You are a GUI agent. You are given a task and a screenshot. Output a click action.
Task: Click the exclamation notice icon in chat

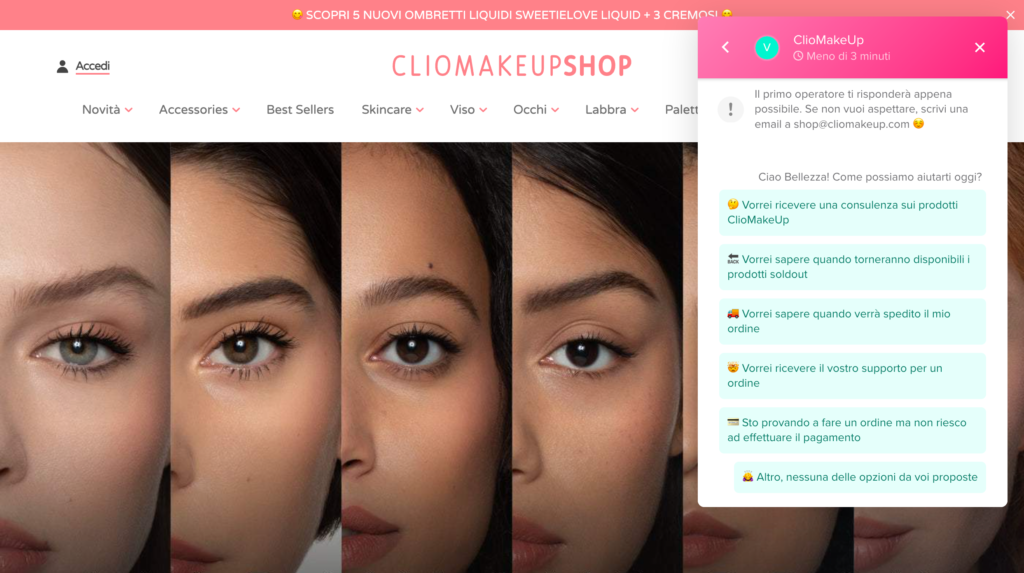click(x=730, y=109)
